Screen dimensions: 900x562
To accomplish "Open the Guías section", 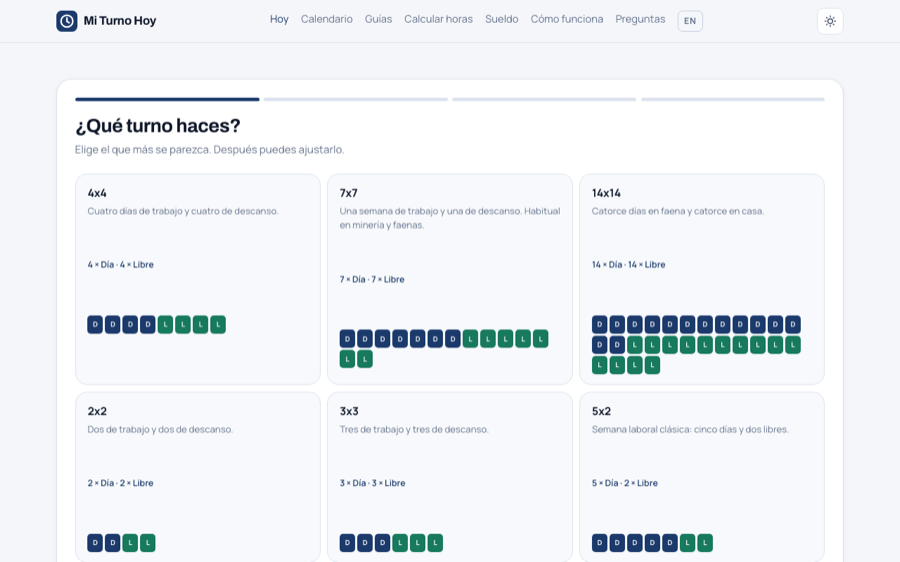I will click(x=378, y=20).
